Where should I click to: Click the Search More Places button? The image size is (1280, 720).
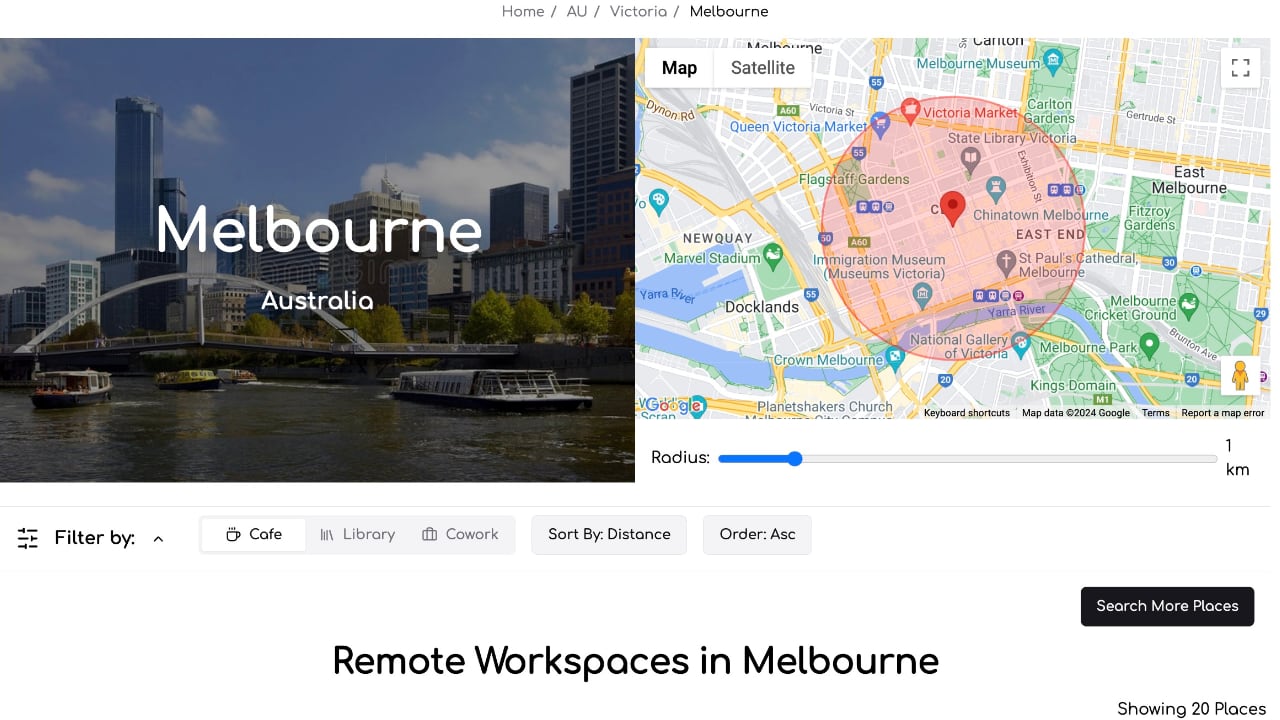point(1167,606)
